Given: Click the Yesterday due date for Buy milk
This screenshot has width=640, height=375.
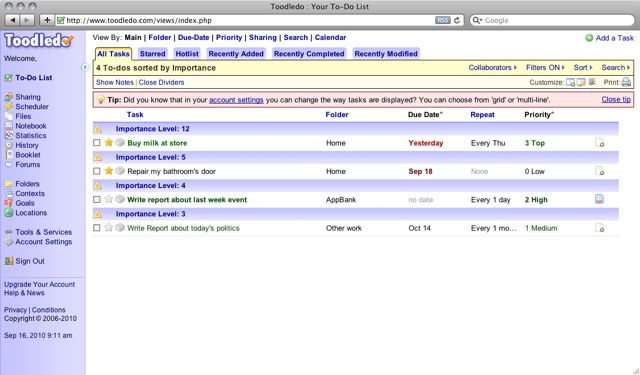Looking at the screenshot, I should tap(426, 143).
